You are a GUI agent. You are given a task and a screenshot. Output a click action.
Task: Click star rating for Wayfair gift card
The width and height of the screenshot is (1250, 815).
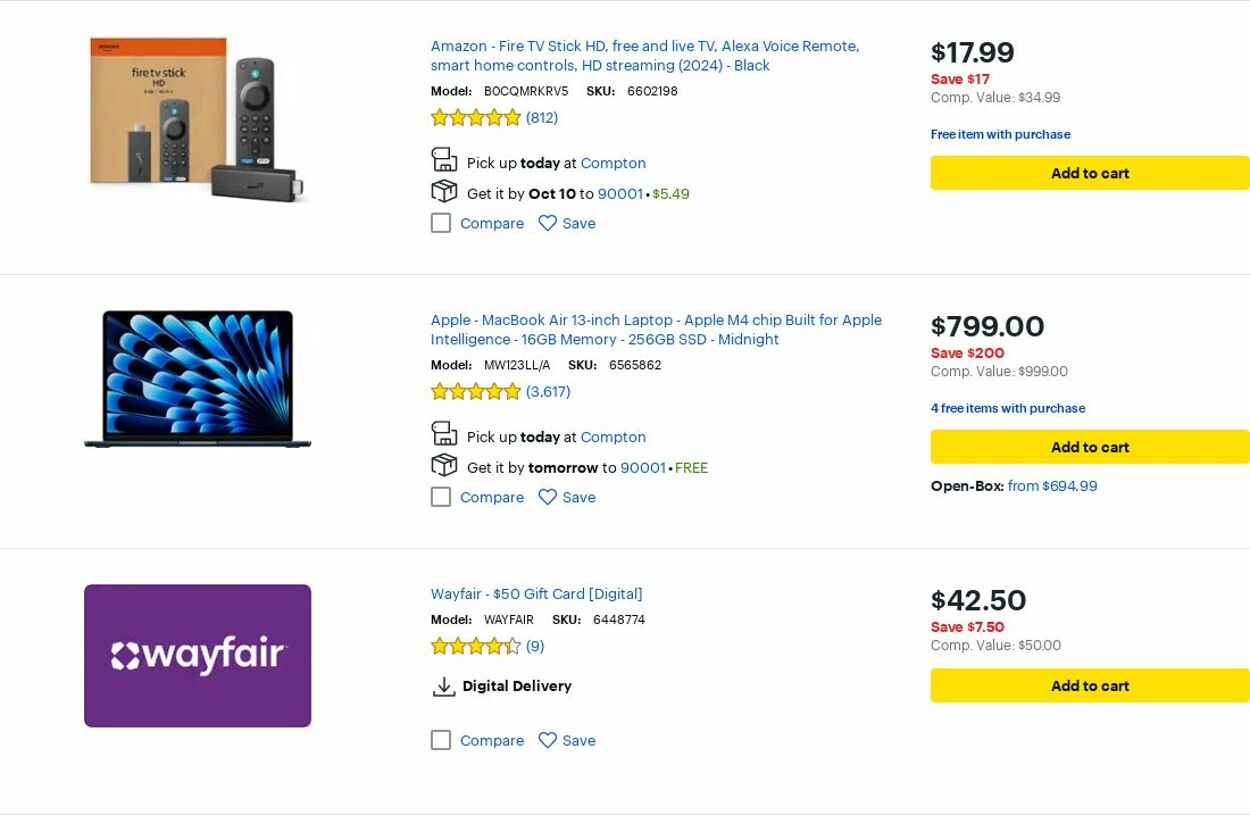(x=476, y=646)
